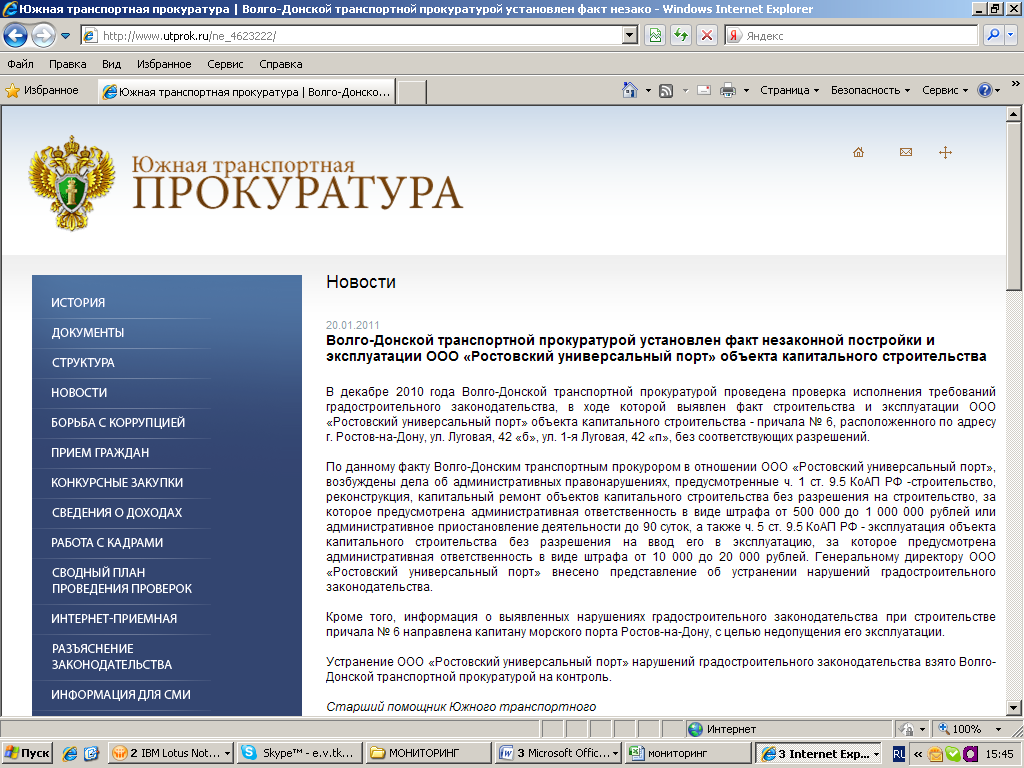Click the search magnifier button
This screenshot has width=1024, height=768.
point(993,35)
